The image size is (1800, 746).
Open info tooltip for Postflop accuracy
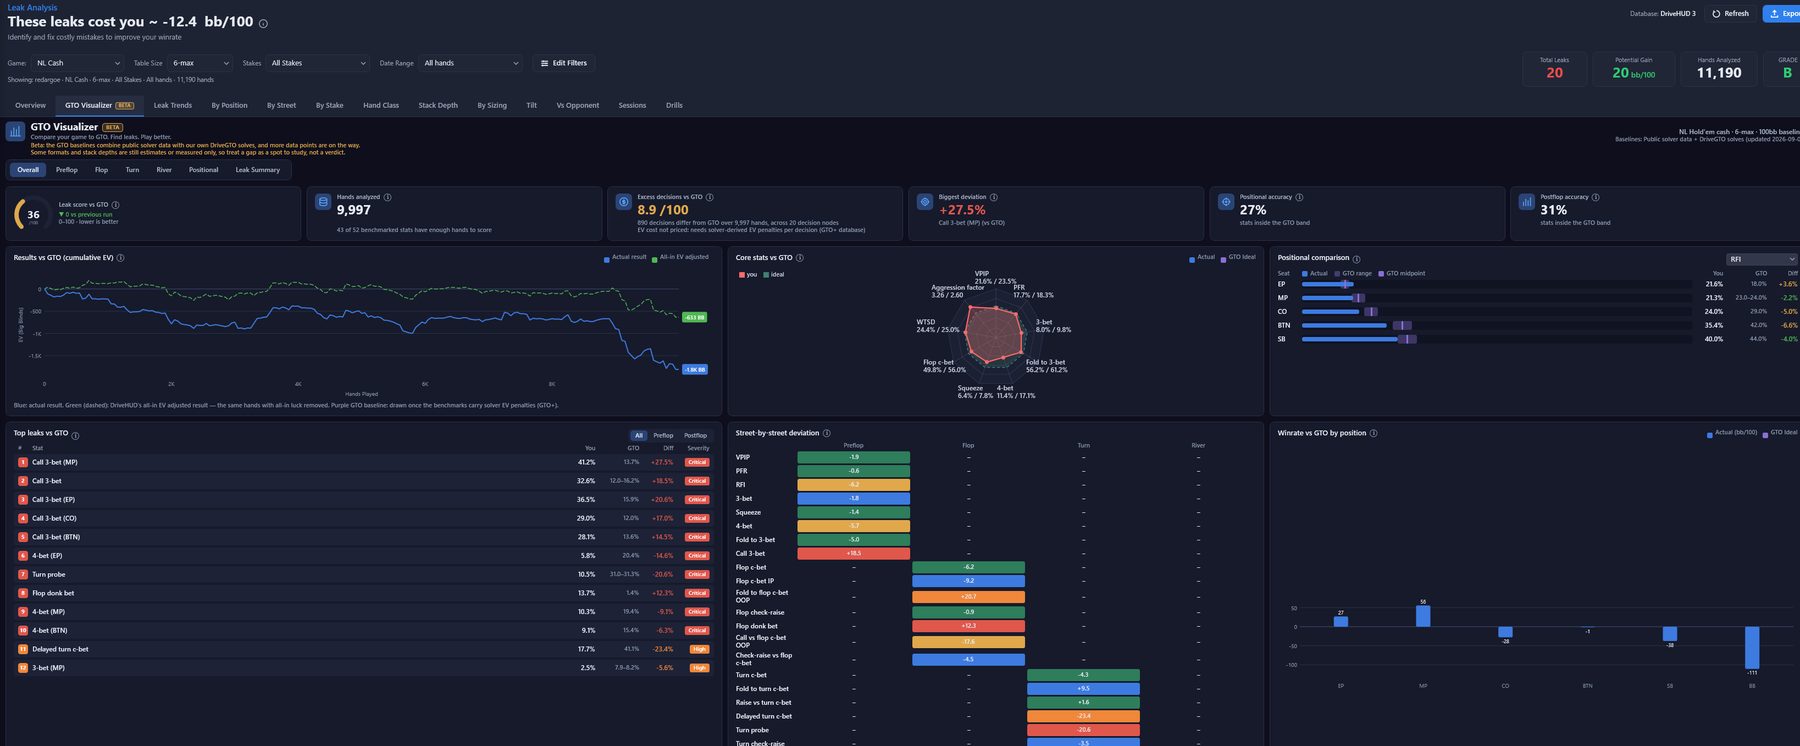(1595, 197)
